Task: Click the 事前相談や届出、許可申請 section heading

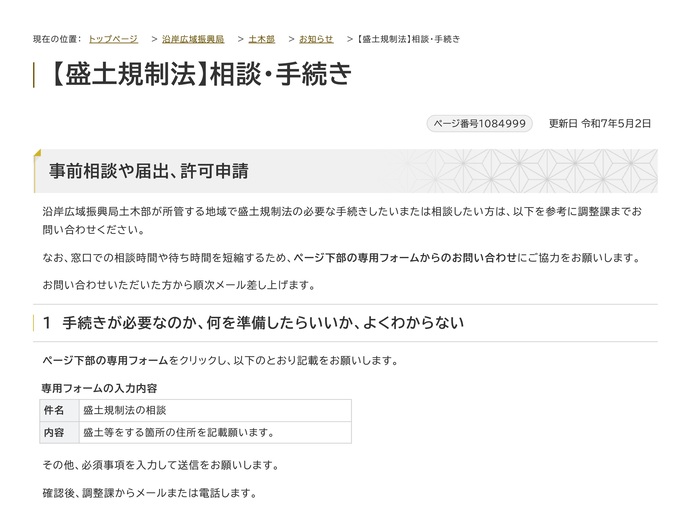Action: [149, 171]
